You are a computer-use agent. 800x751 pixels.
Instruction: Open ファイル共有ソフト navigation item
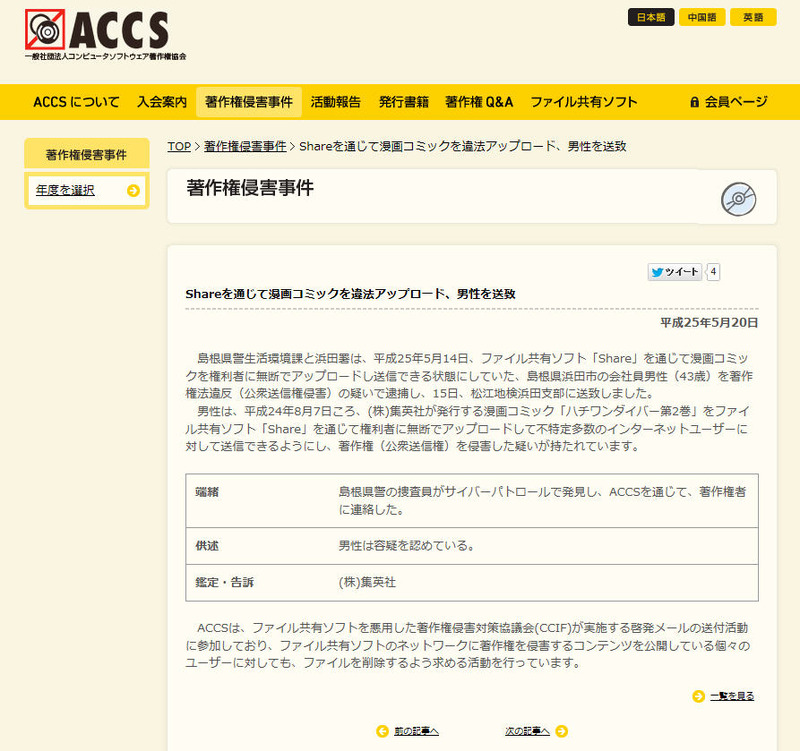coord(584,102)
